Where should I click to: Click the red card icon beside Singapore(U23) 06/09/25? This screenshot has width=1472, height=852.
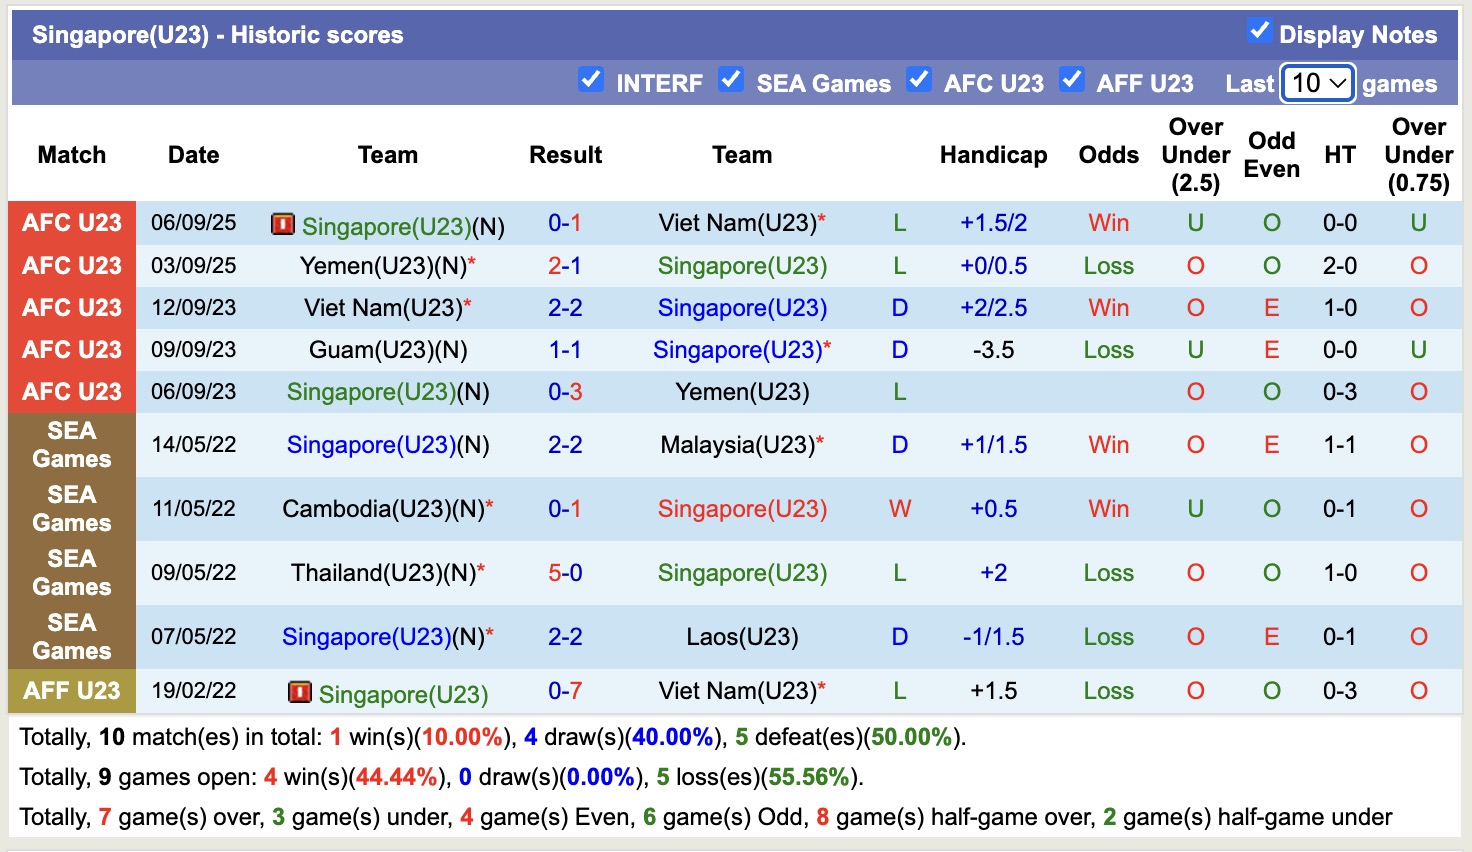[283, 225]
